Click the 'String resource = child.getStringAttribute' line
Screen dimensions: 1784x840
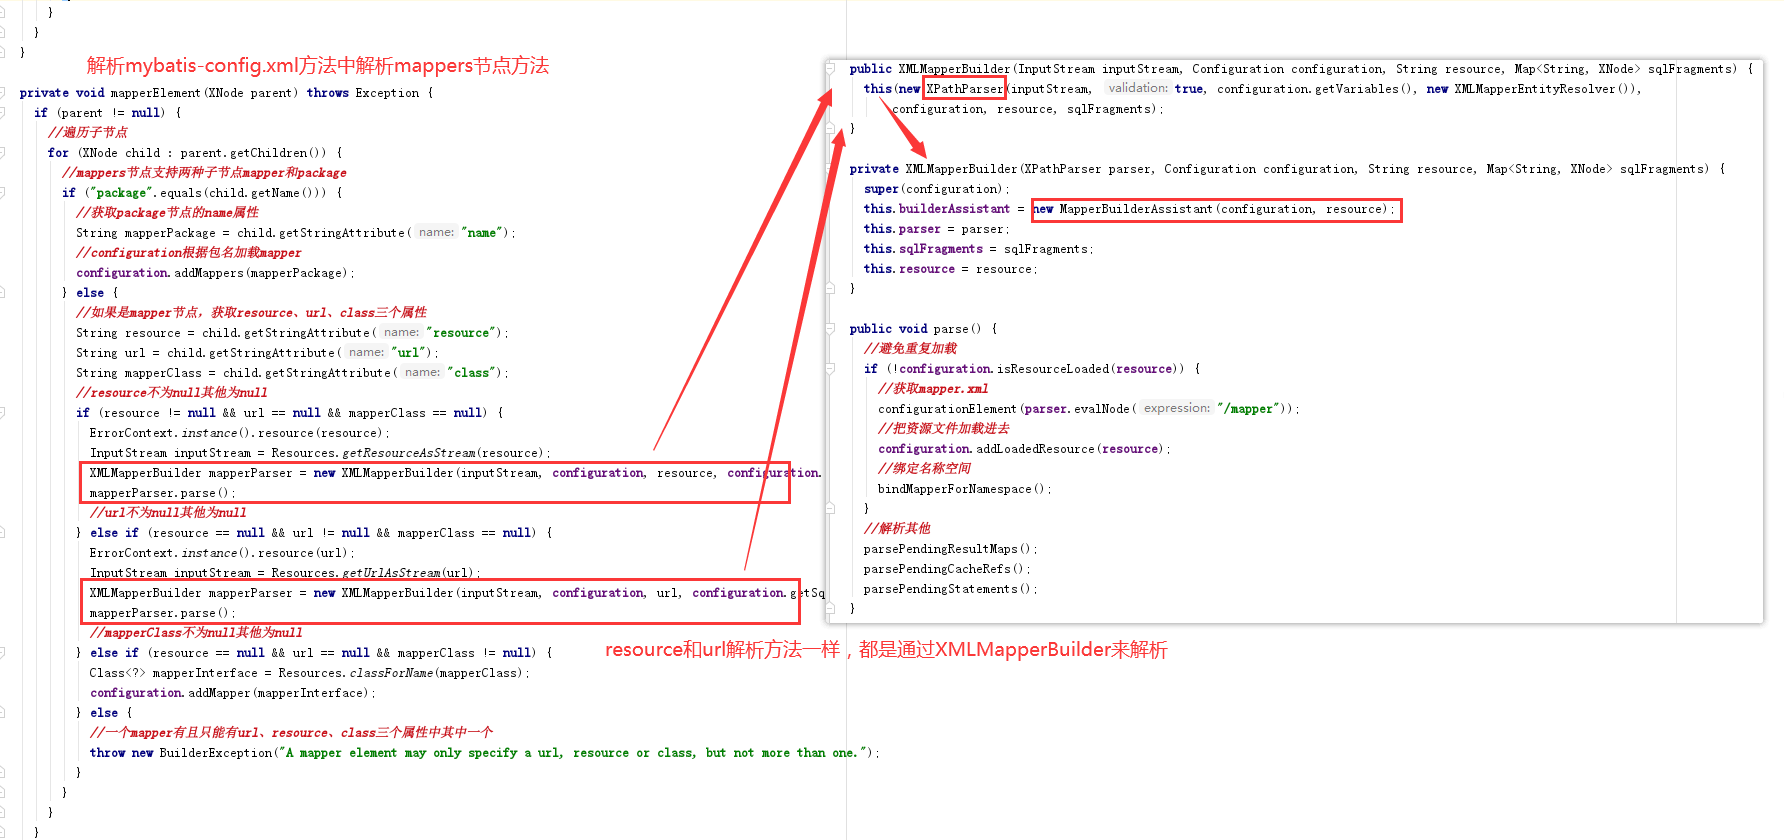293,333
